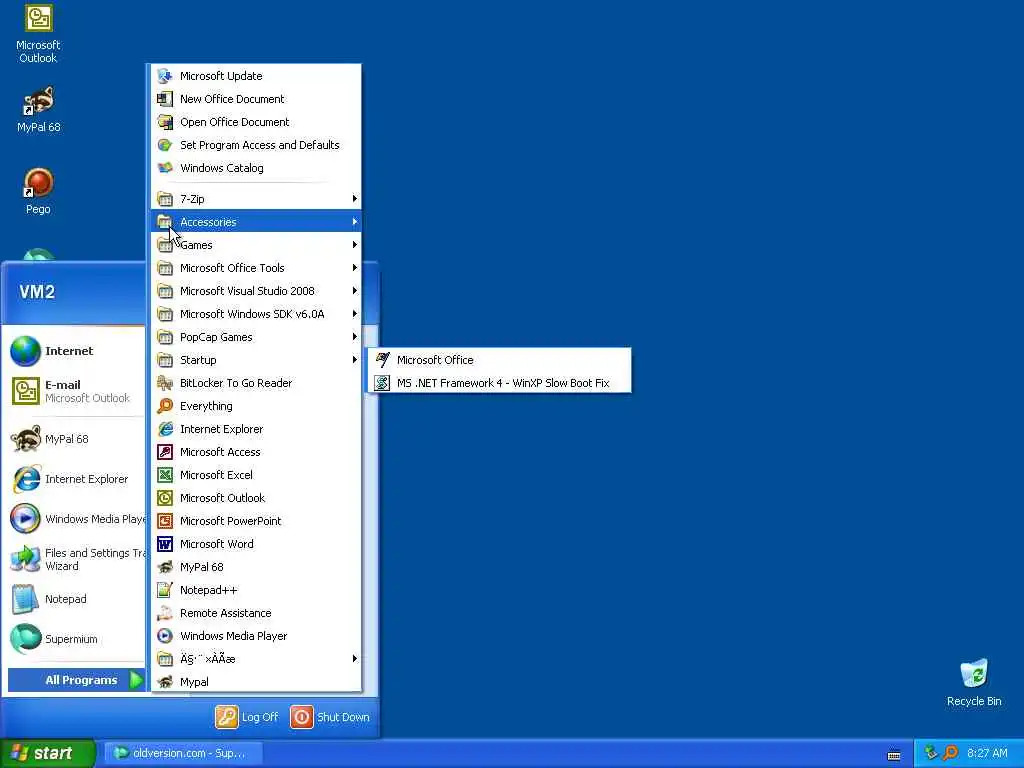Screen dimensions: 1024x768
Task: Click the Everything search icon in the system tray
Action: click(x=951, y=753)
